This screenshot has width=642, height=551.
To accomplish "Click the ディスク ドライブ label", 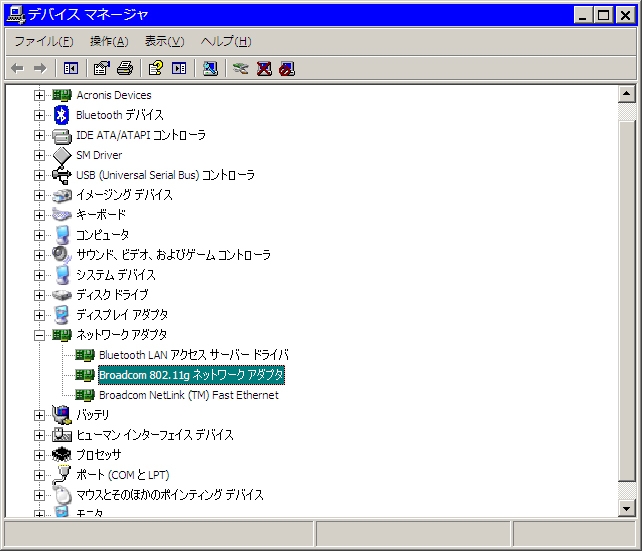I will 112,295.
